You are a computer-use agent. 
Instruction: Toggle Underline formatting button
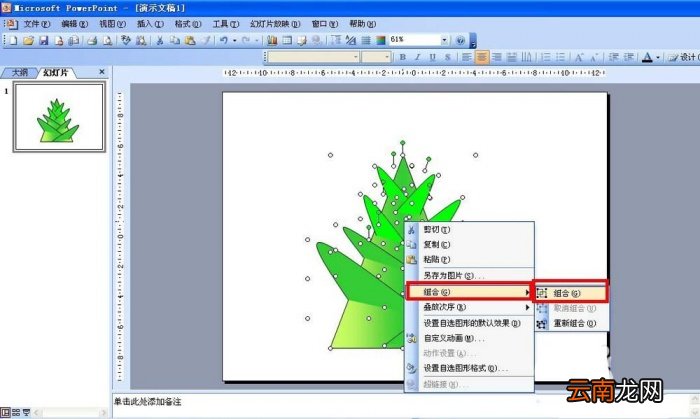pyautogui.click(x=433, y=57)
